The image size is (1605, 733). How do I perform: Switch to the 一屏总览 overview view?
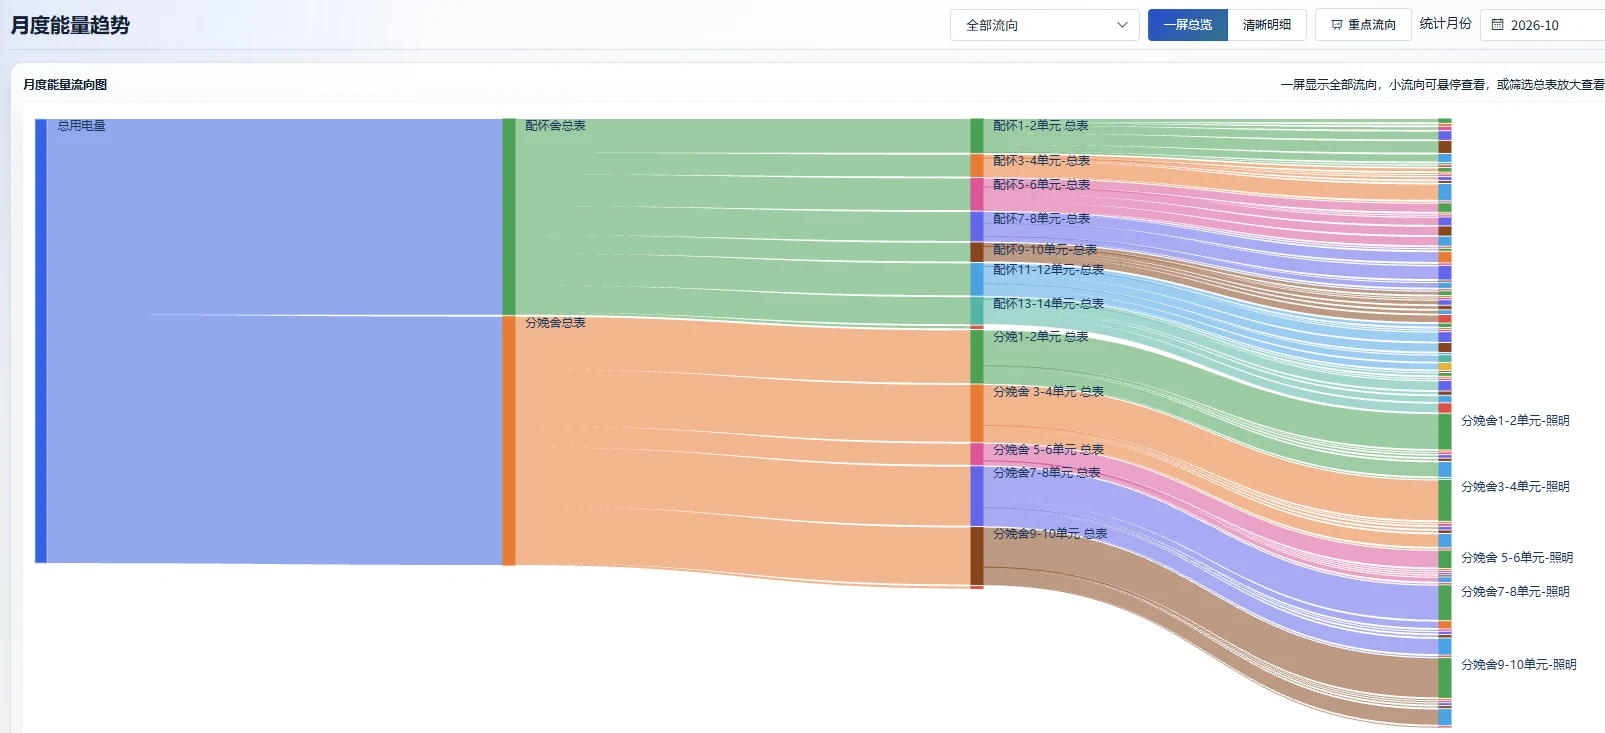pyautogui.click(x=1187, y=25)
